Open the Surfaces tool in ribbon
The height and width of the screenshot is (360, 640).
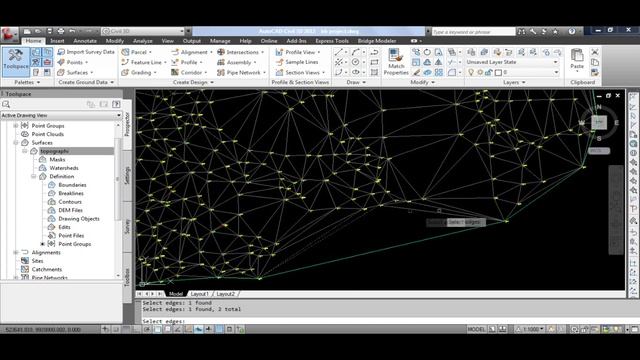pos(76,72)
